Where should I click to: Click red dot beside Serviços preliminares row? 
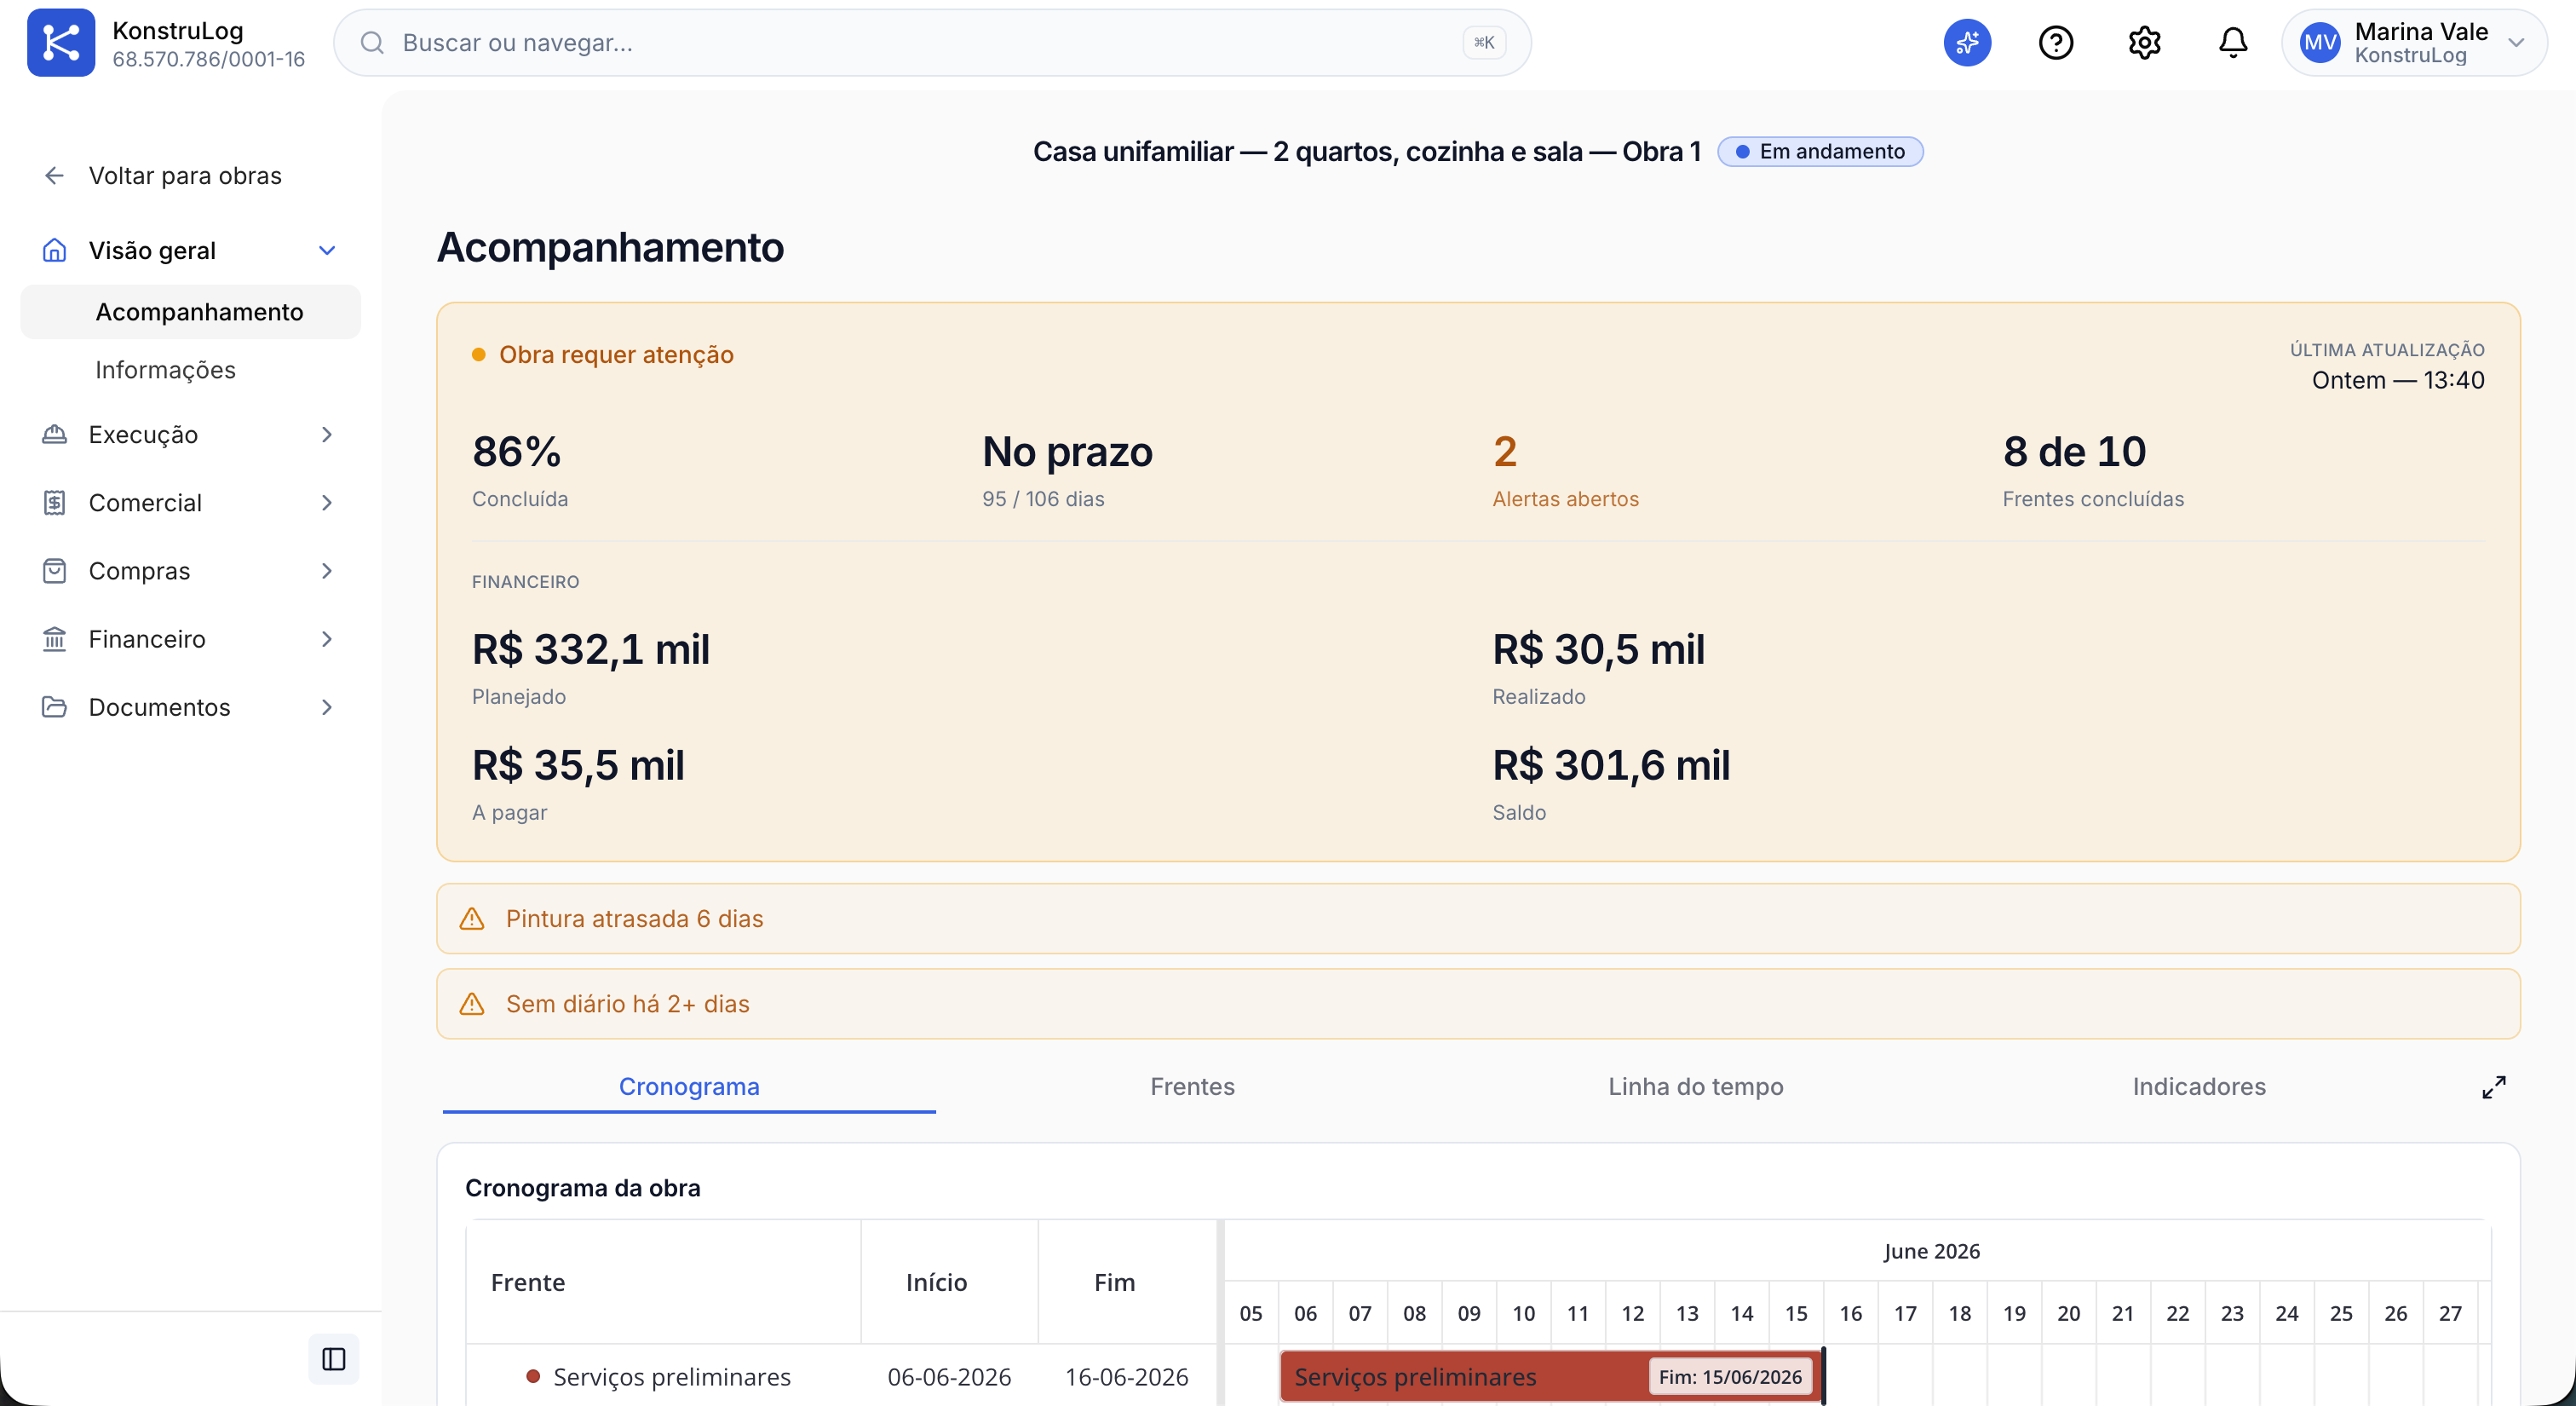533,1377
